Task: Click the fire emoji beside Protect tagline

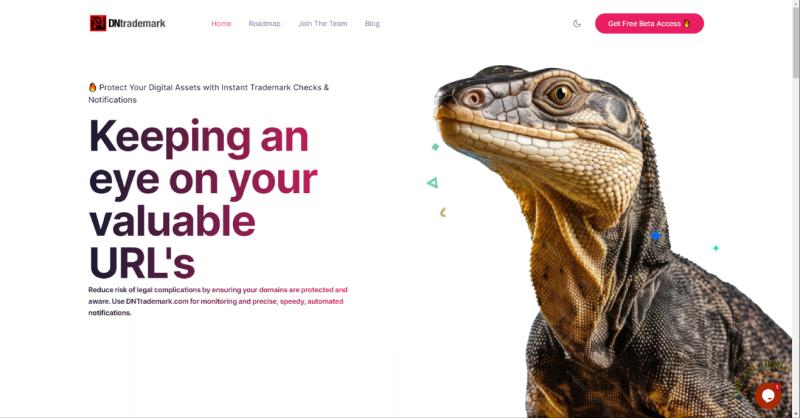Action: 92,87
